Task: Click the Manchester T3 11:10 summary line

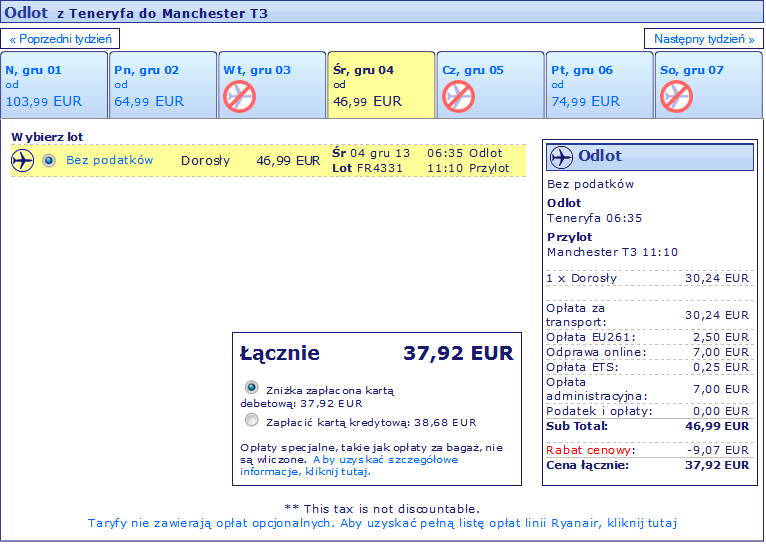Action: pos(613,252)
